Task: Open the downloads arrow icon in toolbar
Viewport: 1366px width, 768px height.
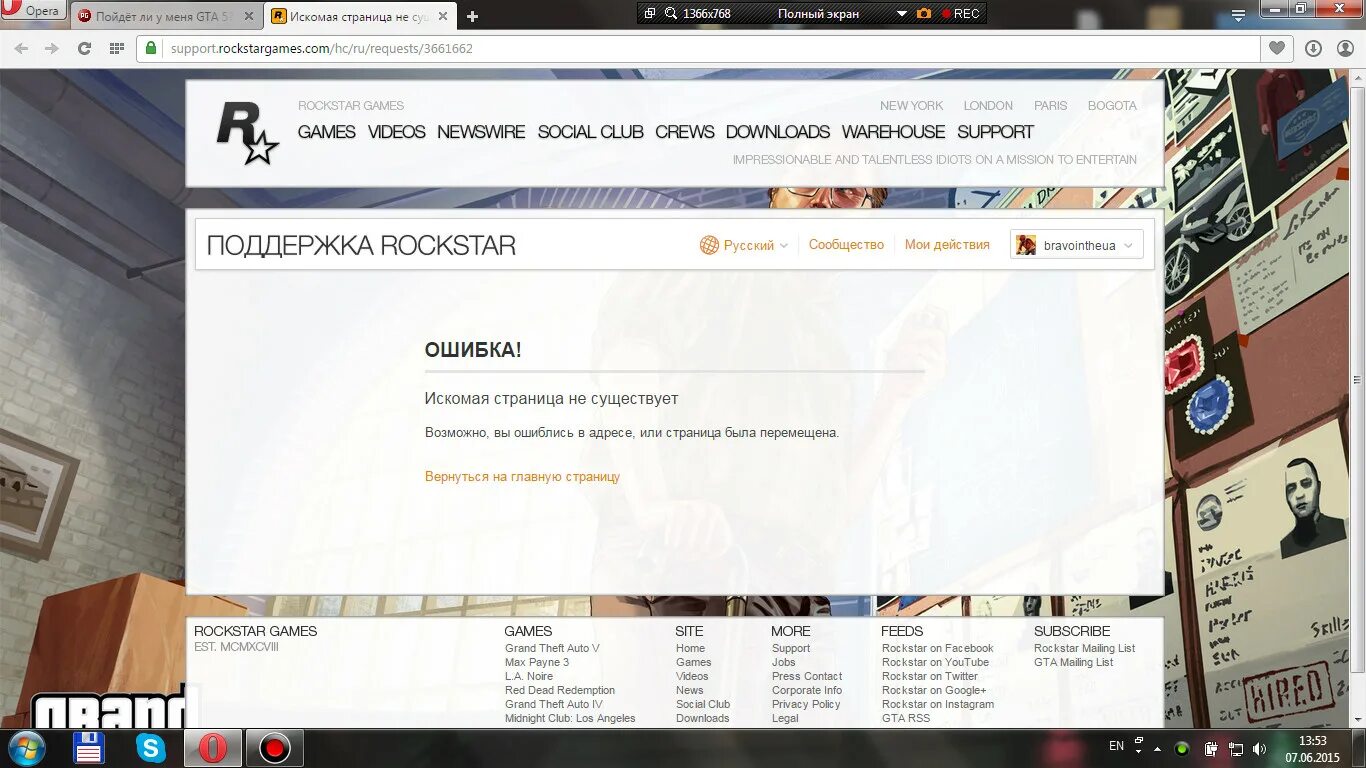Action: pos(1313,48)
